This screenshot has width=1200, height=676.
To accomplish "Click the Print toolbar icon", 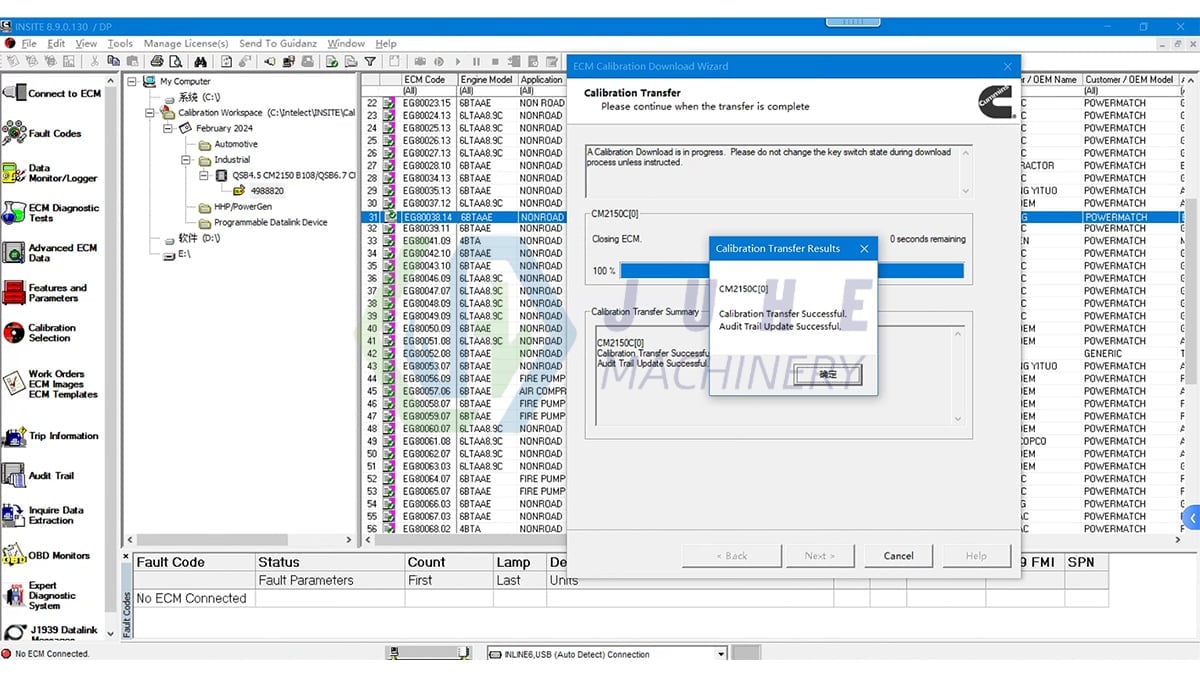I will coord(158,62).
